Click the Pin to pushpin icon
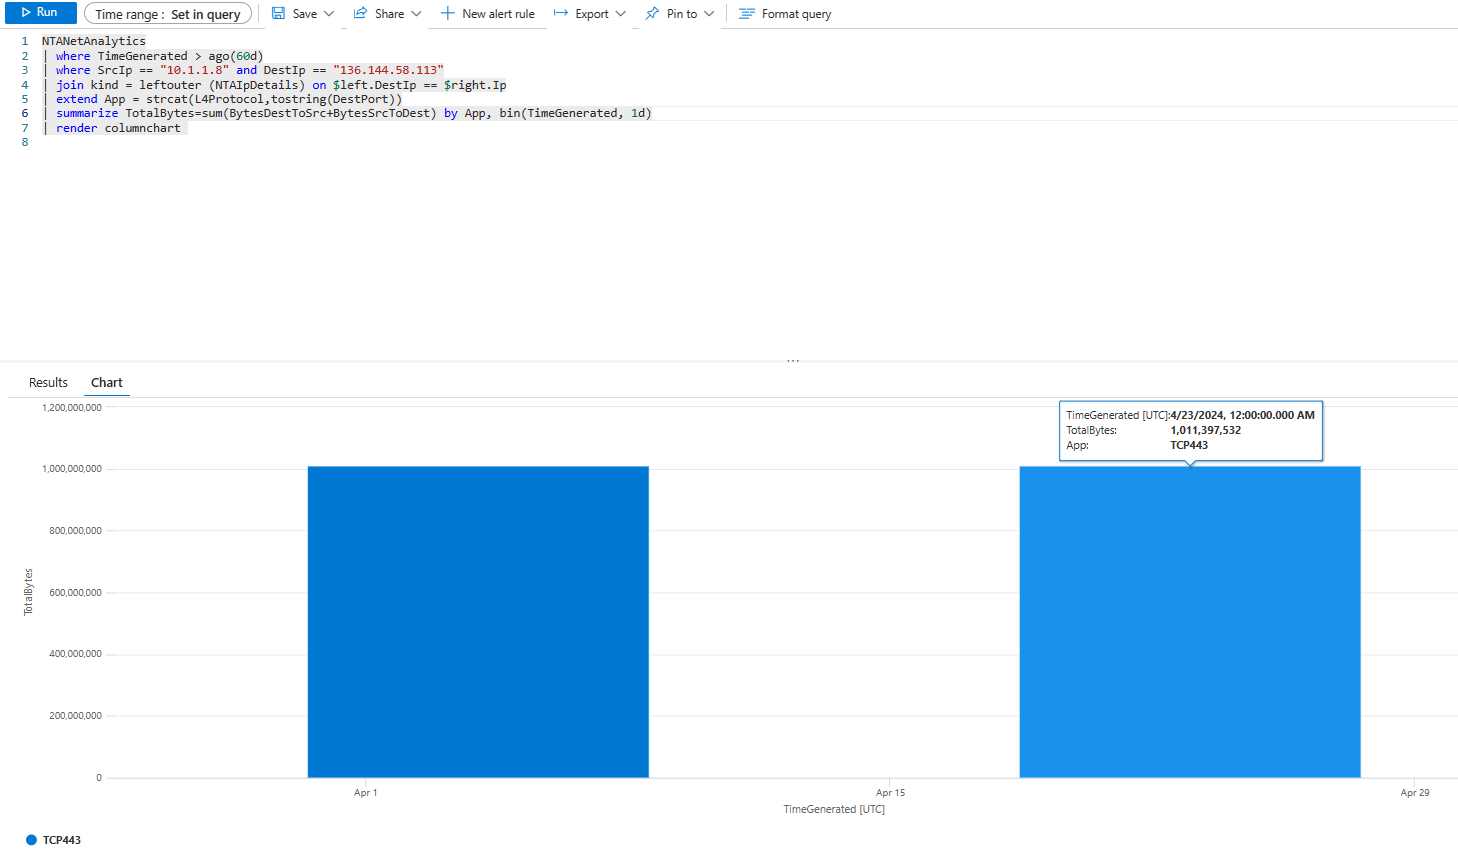Viewport: 1458px width, 865px height. [652, 14]
